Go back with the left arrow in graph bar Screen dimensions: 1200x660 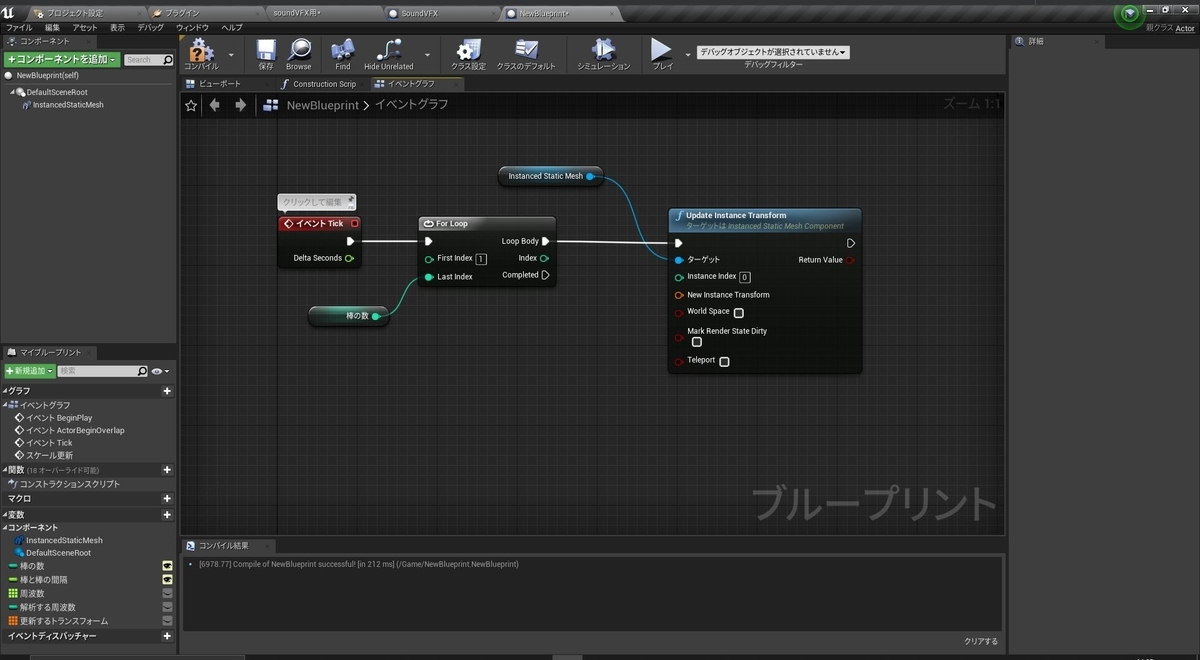coord(215,105)
